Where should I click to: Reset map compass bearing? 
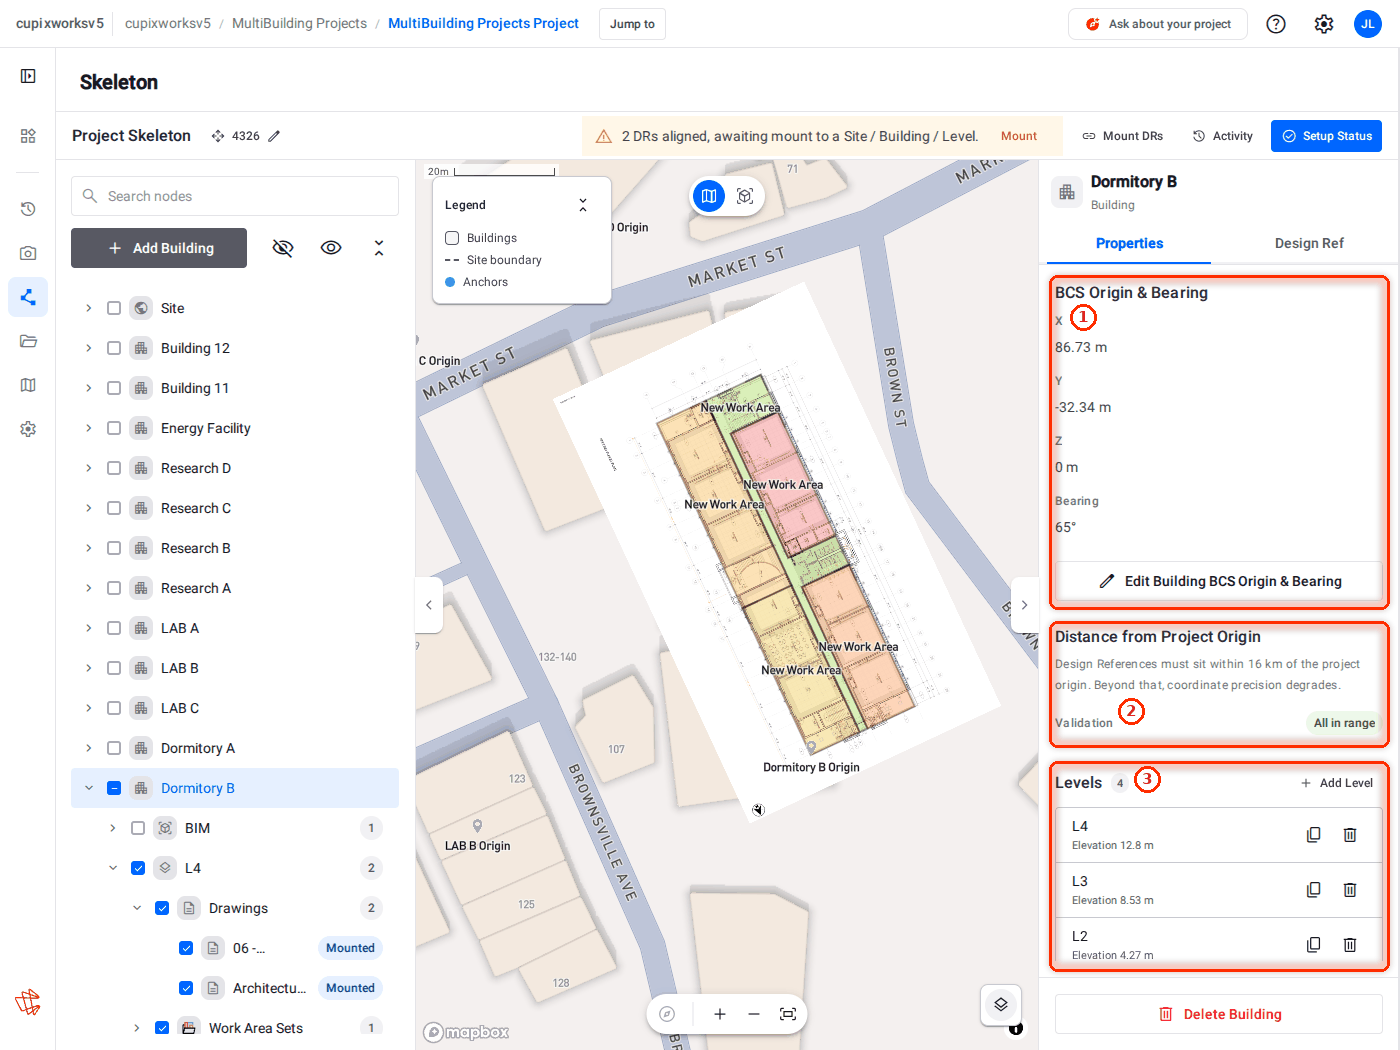[667, 1014]
